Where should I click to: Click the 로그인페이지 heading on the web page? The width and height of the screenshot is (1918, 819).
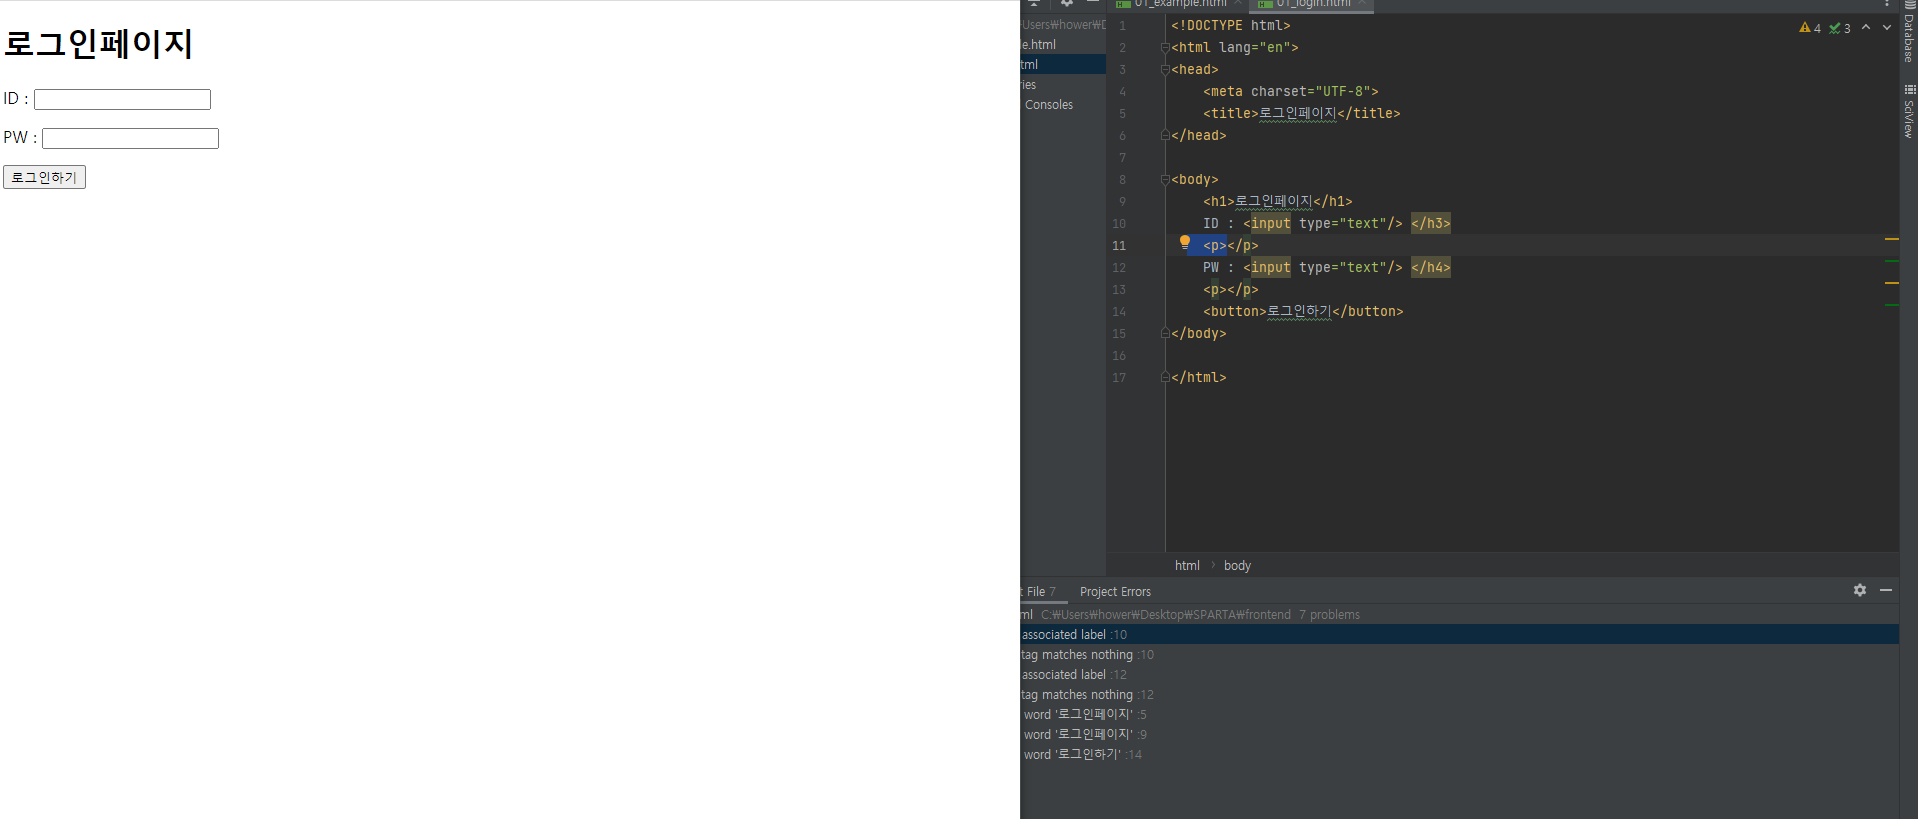point(98,44)
